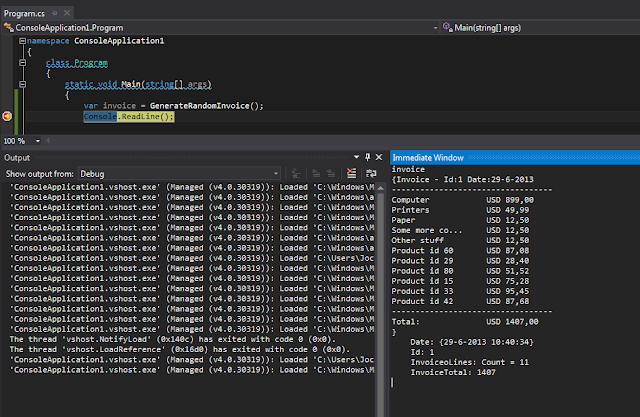The image size is (640, 417).
Task: Click the Output panel title label
Action: (17, 157)
